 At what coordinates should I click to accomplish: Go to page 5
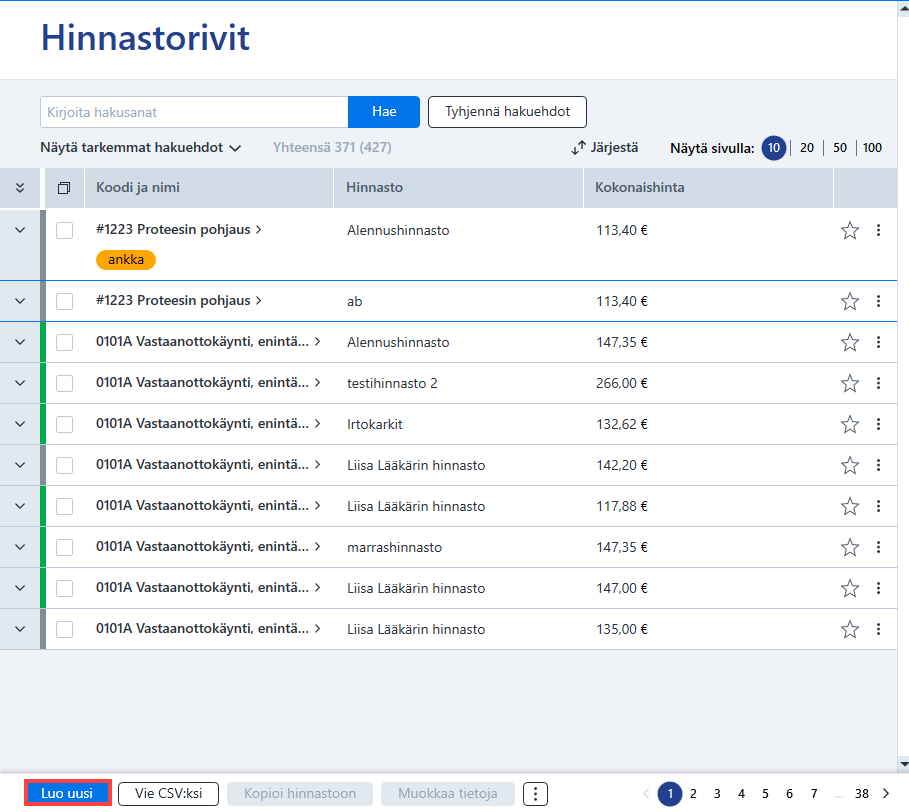(x=765, y=793)
